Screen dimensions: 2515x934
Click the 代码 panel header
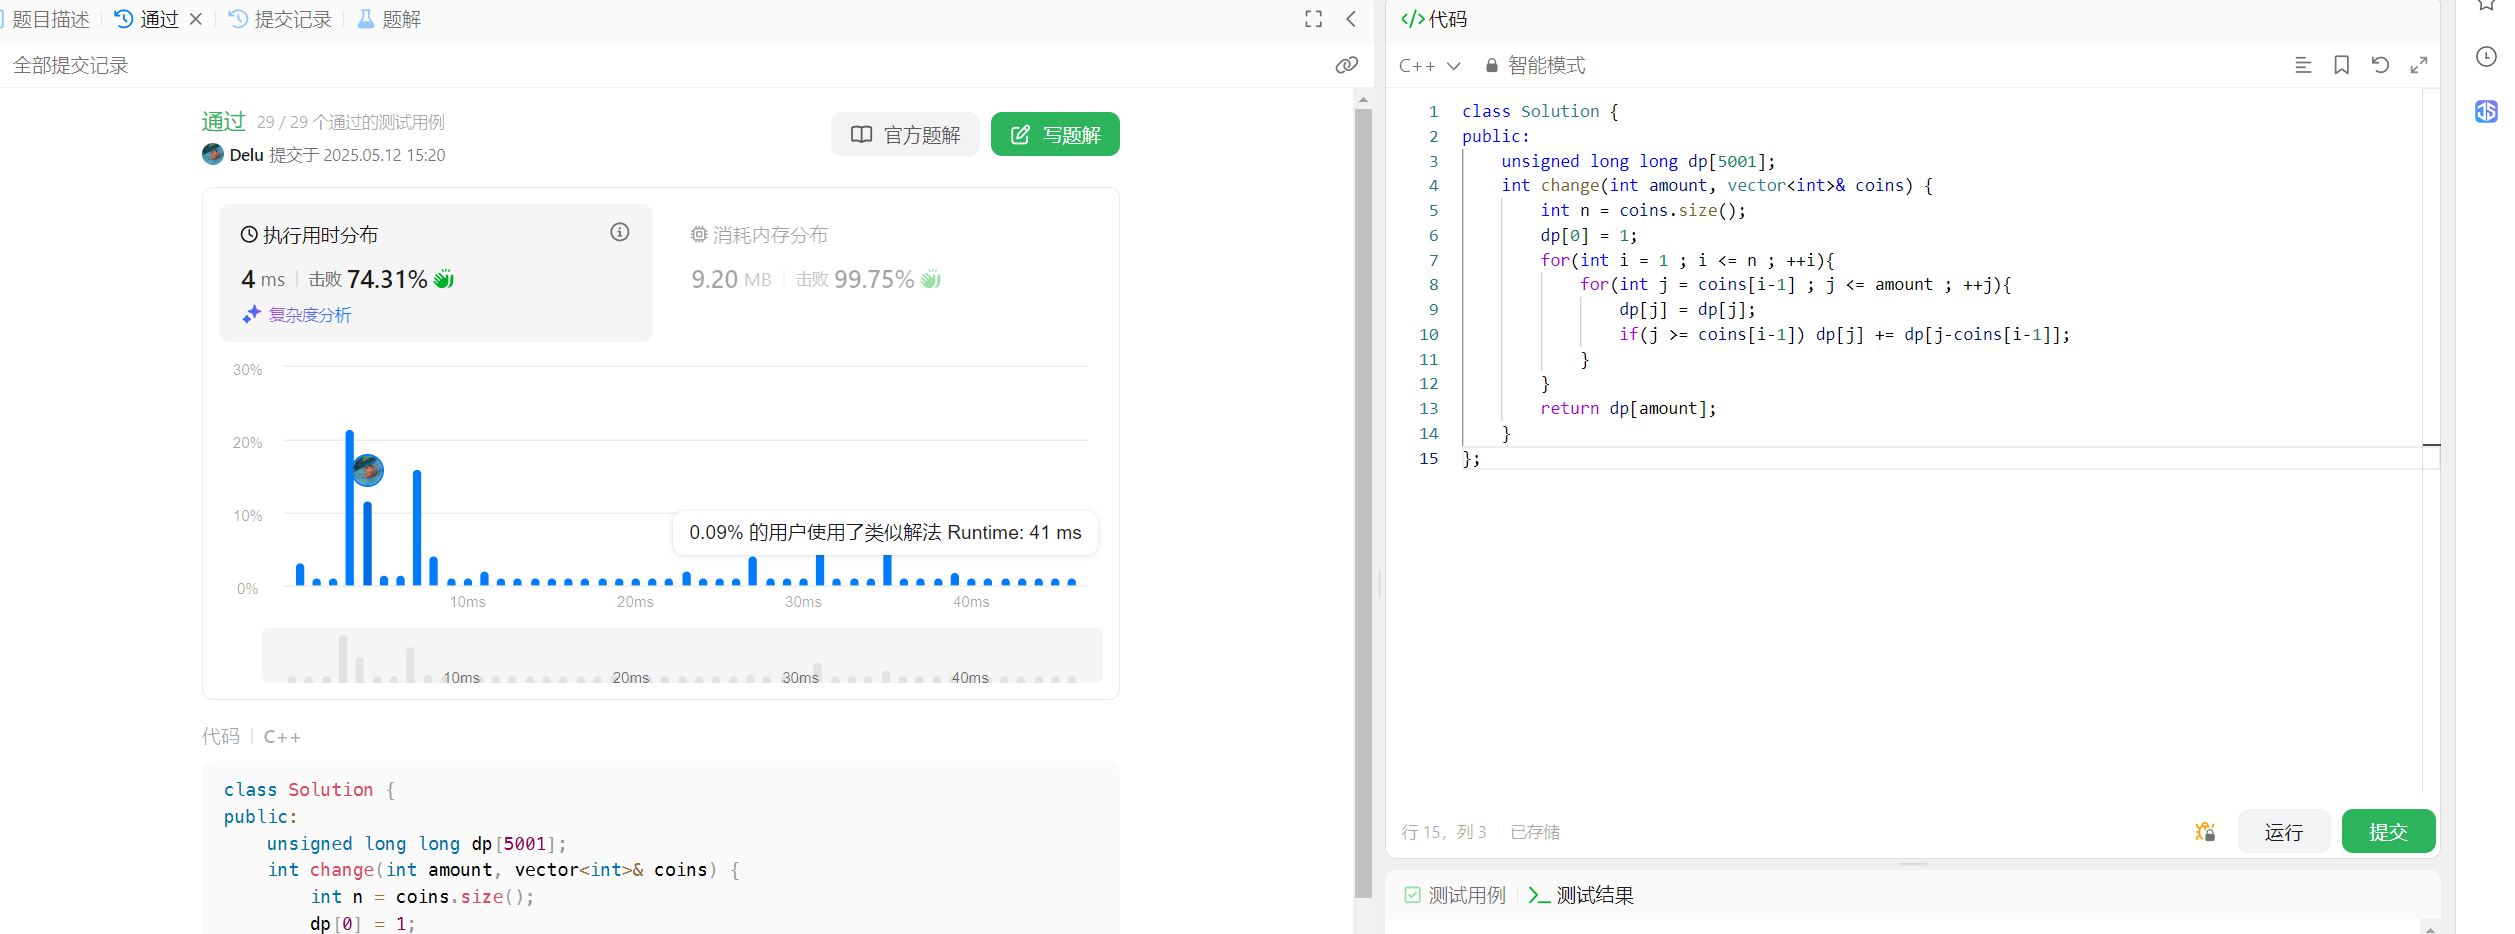1434,19
